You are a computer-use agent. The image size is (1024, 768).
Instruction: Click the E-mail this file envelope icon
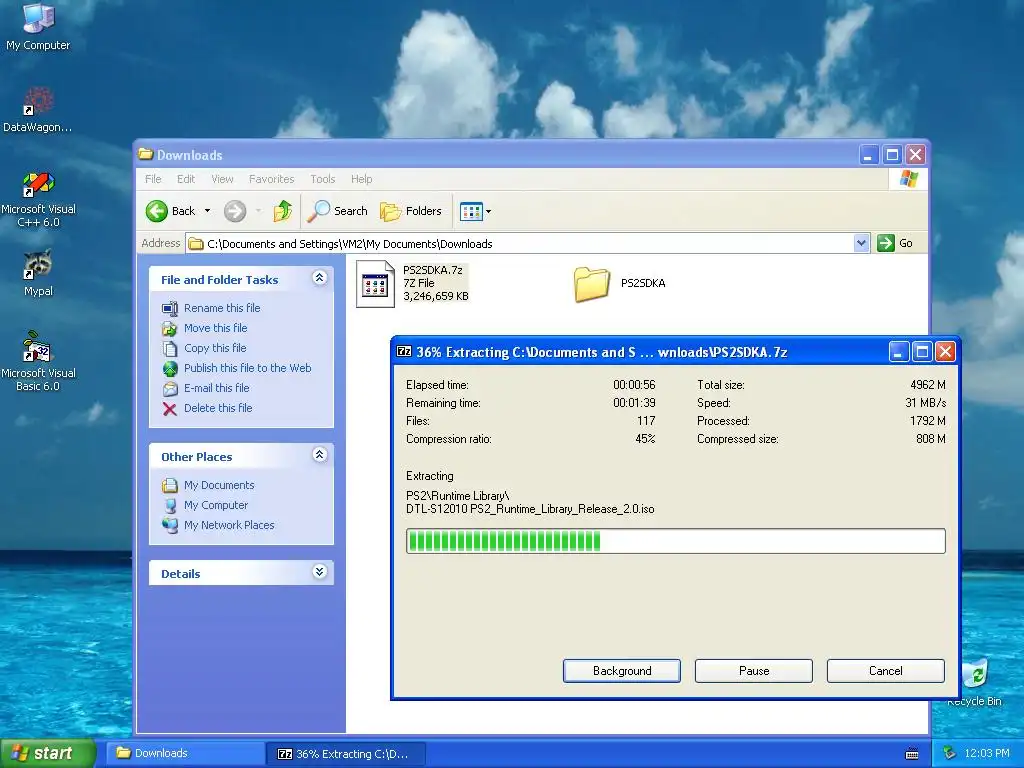coord(170,389)
